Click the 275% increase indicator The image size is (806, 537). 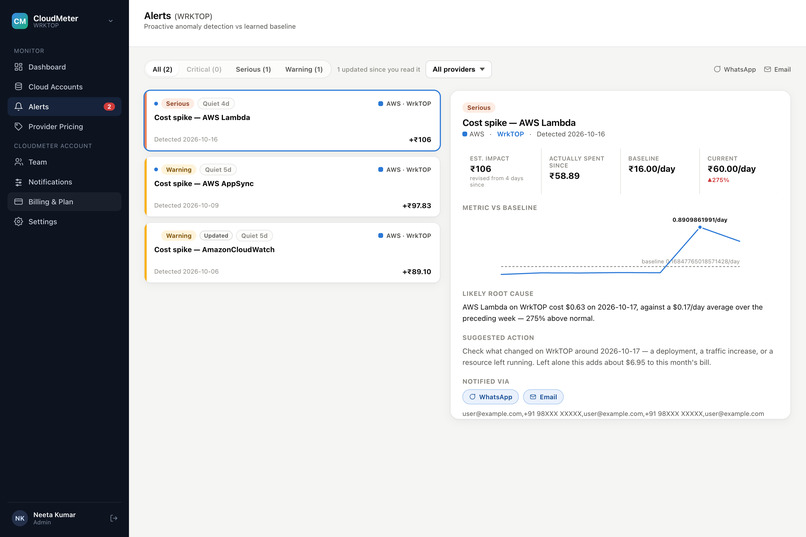point(718,180)
